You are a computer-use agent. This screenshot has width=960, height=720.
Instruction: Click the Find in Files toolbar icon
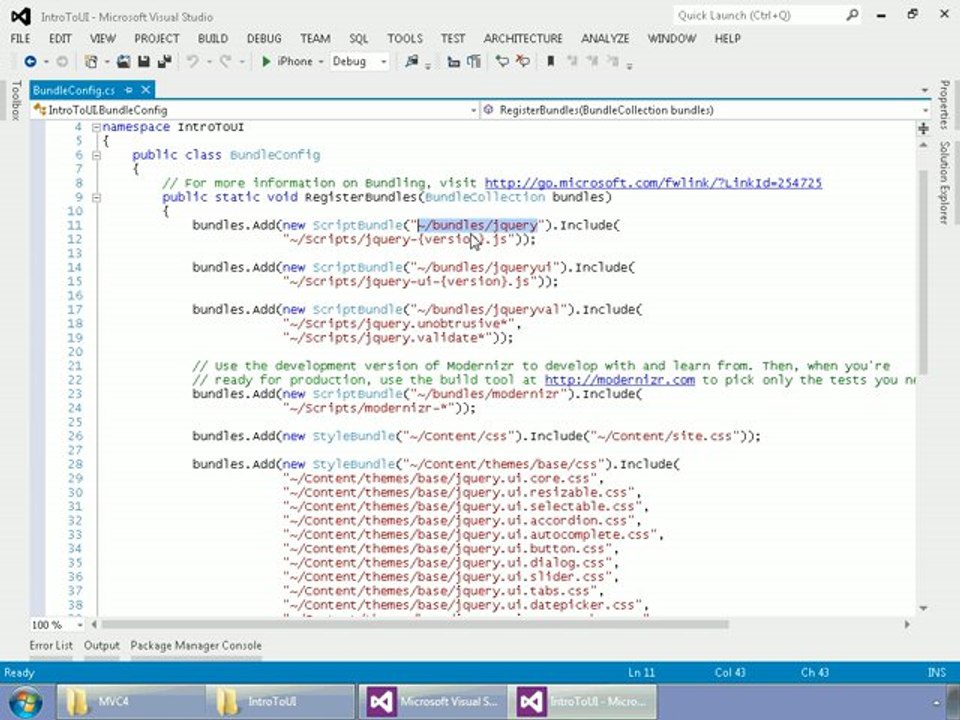coord(412,61)
